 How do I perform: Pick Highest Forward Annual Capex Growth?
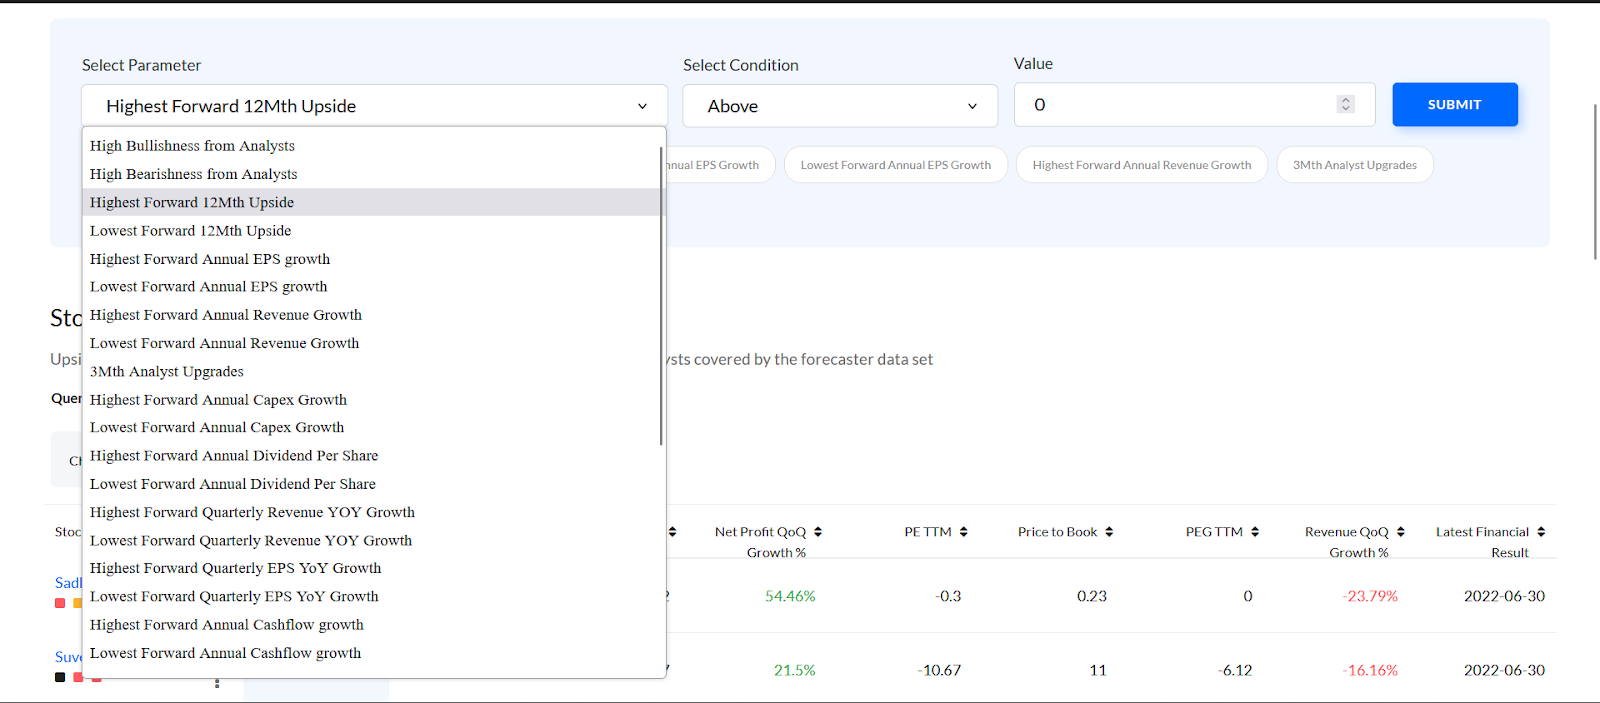[x=218, y=400]
